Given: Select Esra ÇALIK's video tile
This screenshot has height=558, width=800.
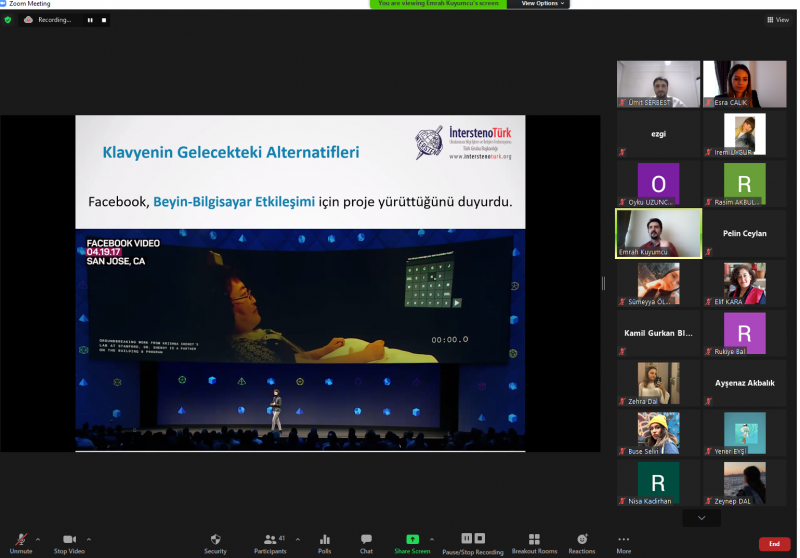Looking at the screenshot, I should pyautogui.click(x=744, y=84).
